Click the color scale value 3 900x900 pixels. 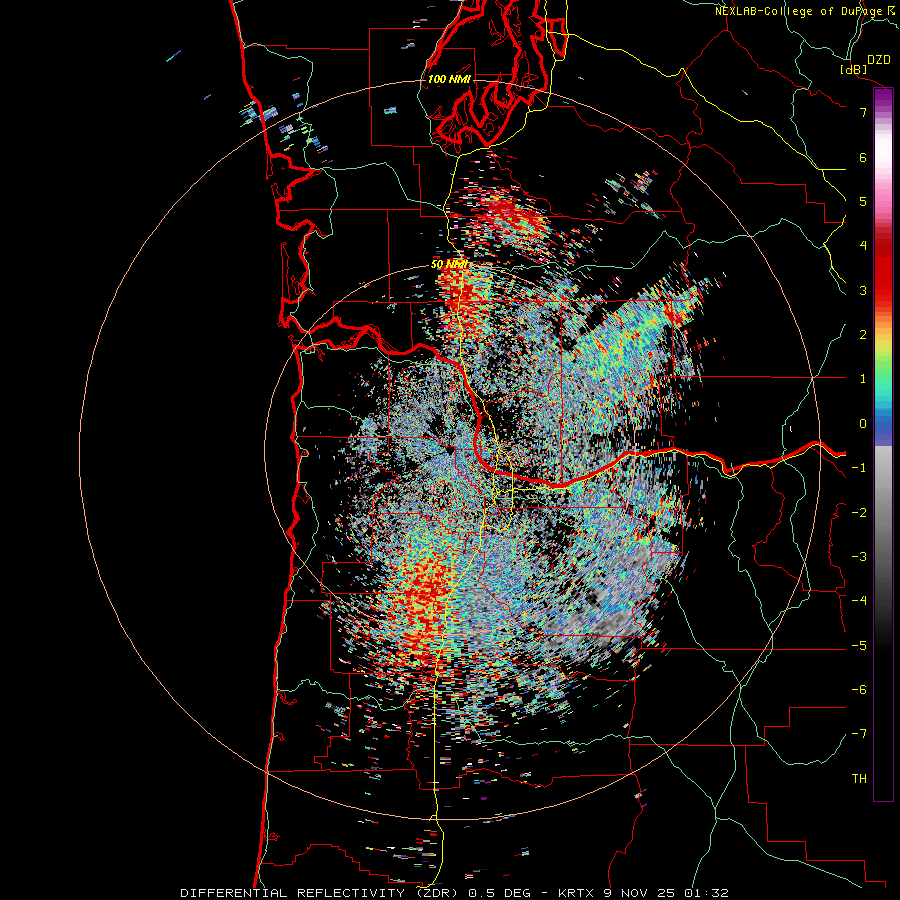click(x=863, y=290)
